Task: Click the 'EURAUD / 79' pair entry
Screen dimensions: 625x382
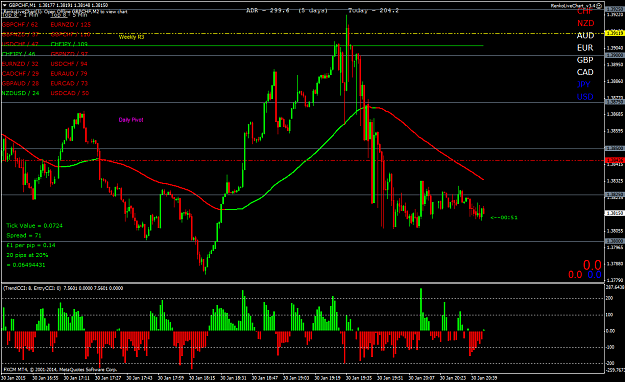Action: coord(69,74)
